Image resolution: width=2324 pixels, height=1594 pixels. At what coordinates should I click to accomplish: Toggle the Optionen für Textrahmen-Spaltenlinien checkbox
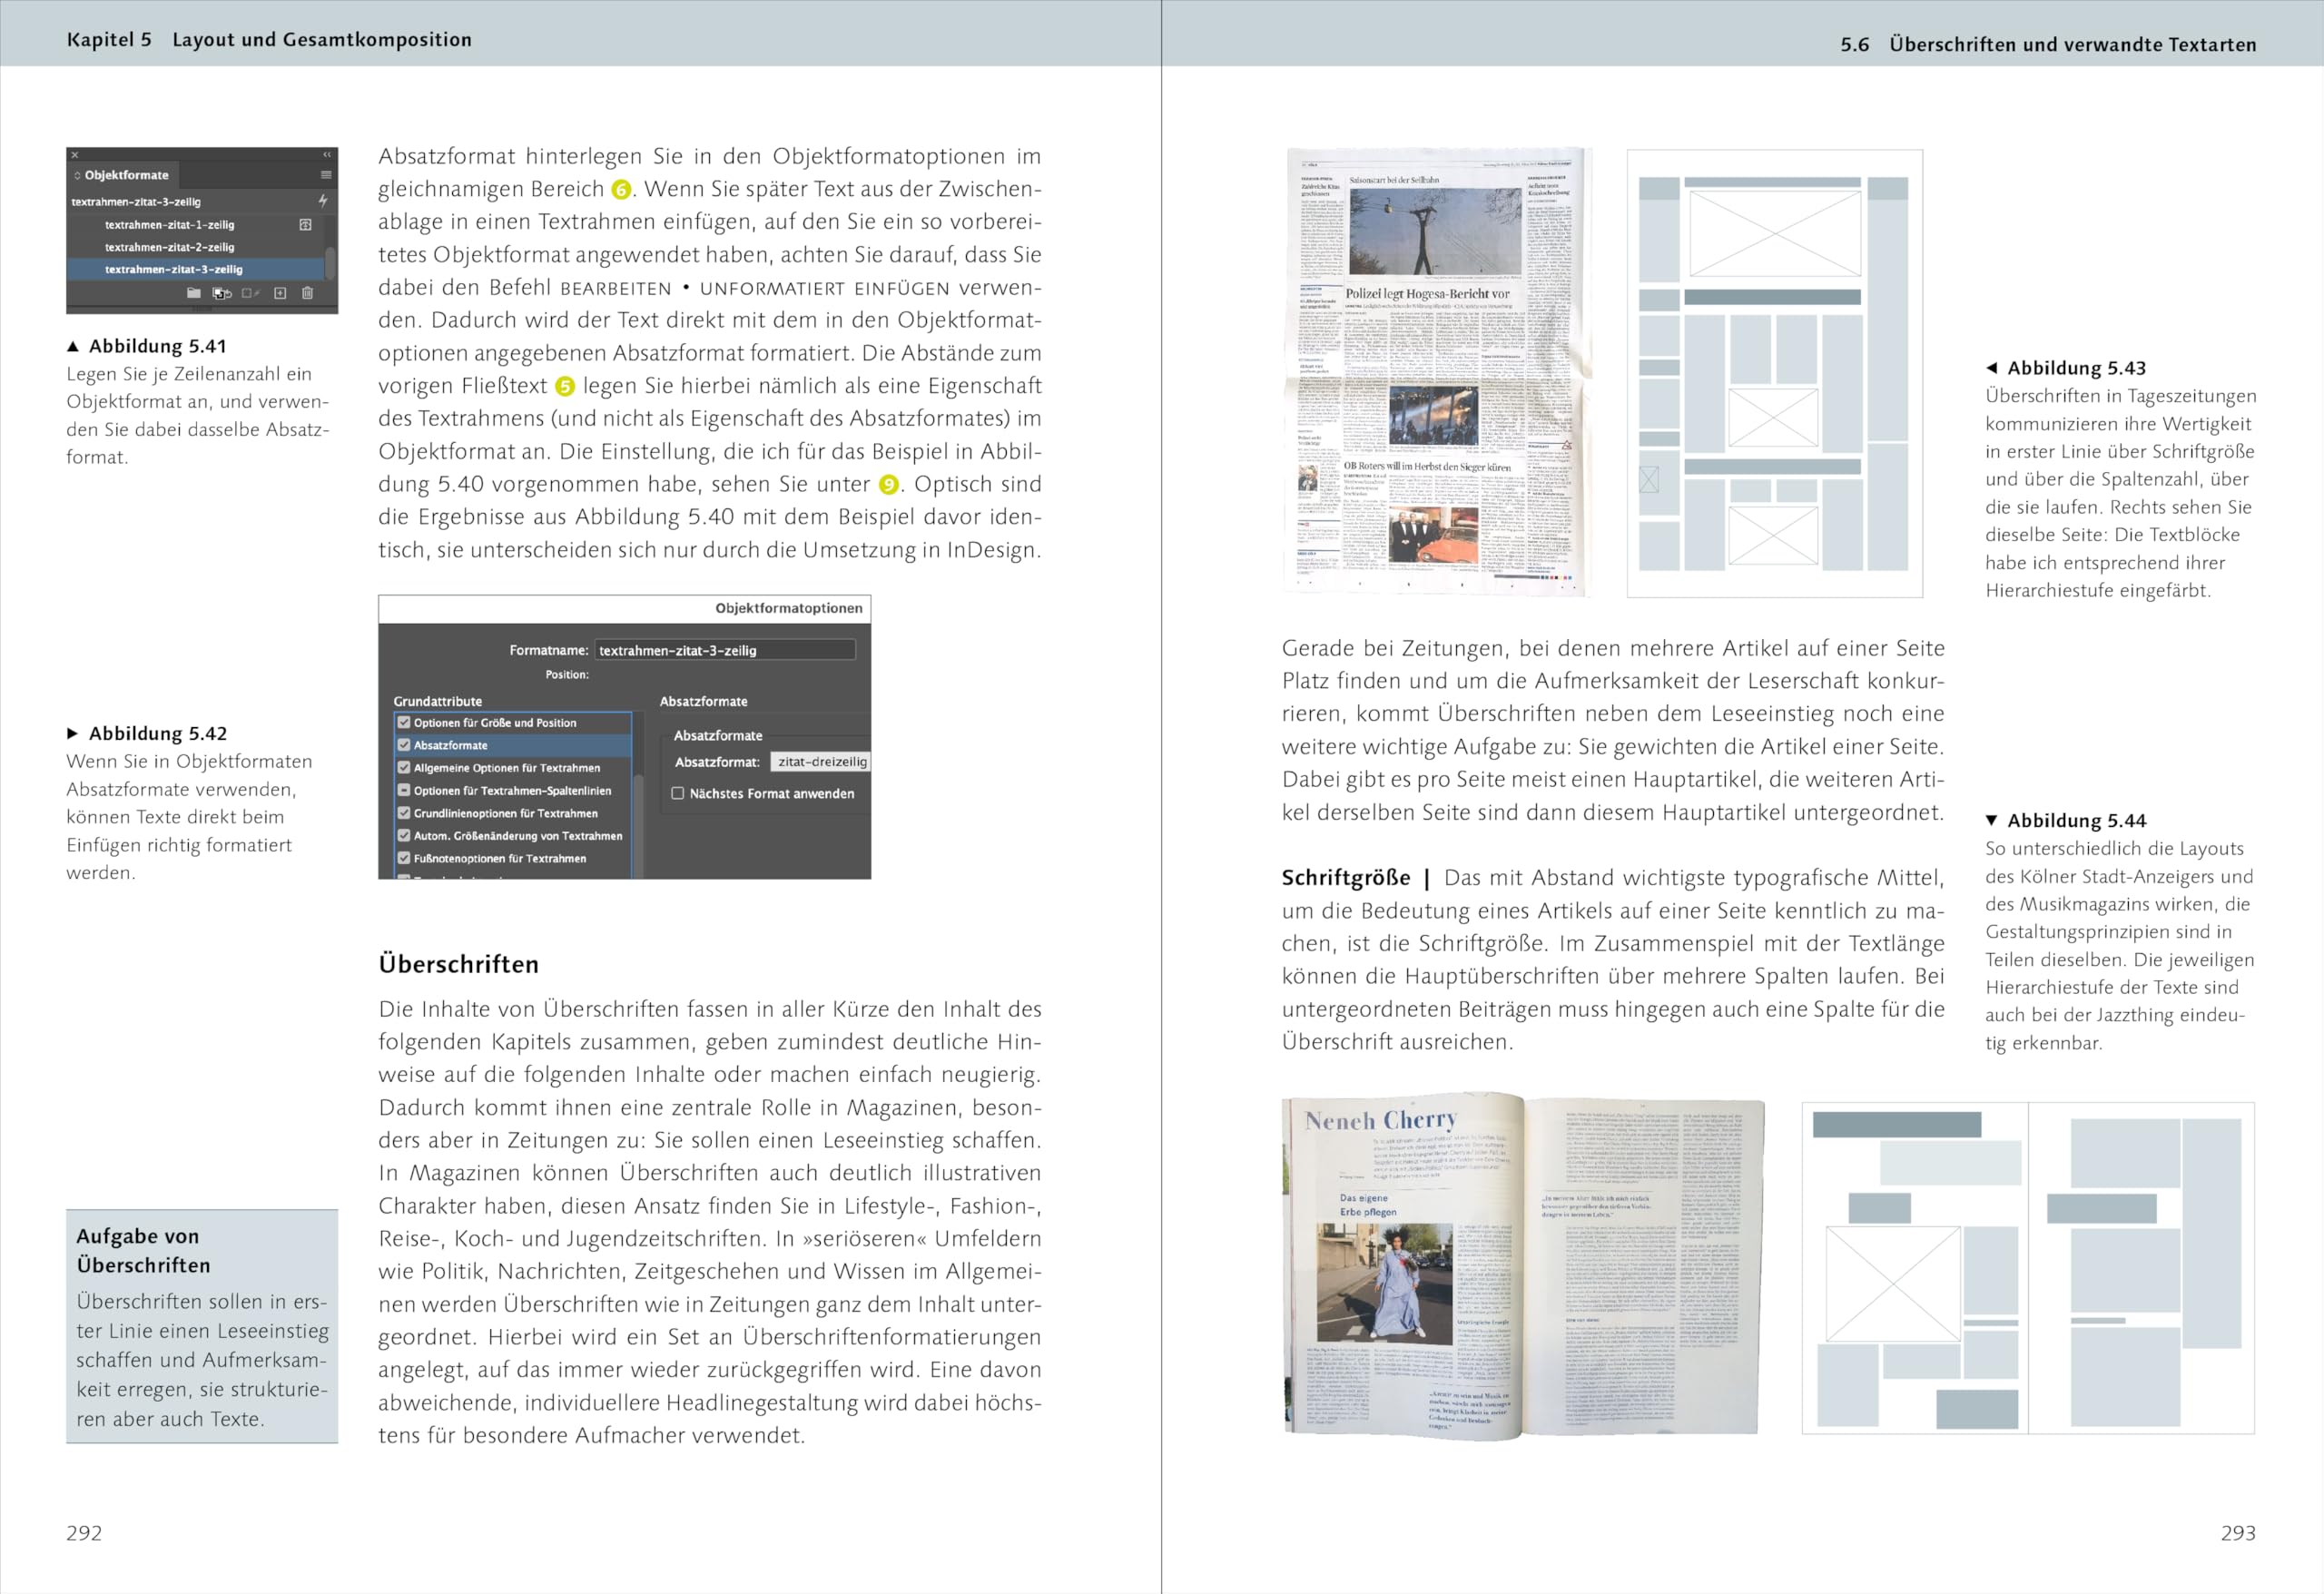click(404, 790)
